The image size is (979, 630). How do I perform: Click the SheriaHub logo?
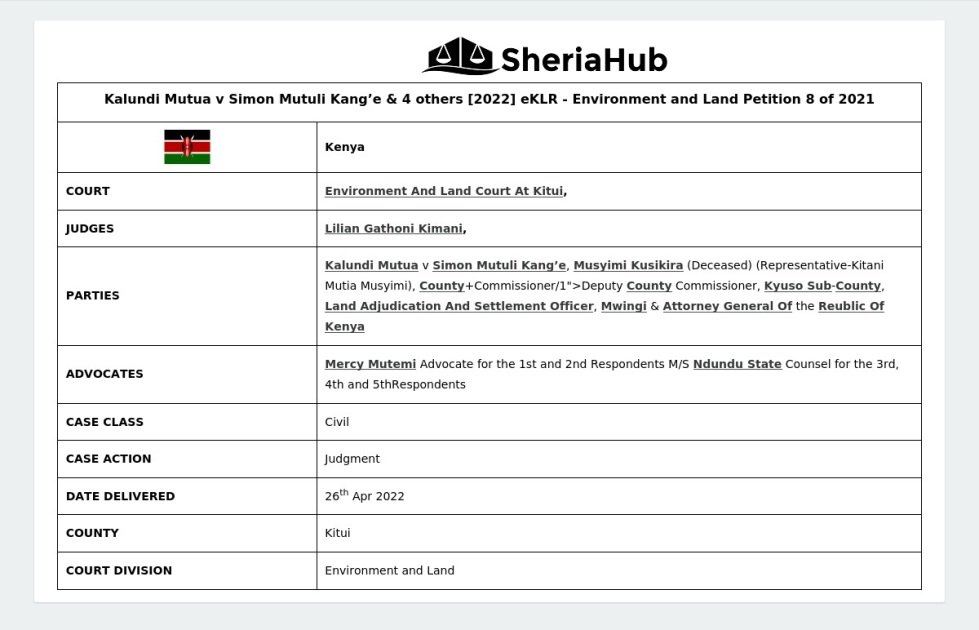click(545, 57)
